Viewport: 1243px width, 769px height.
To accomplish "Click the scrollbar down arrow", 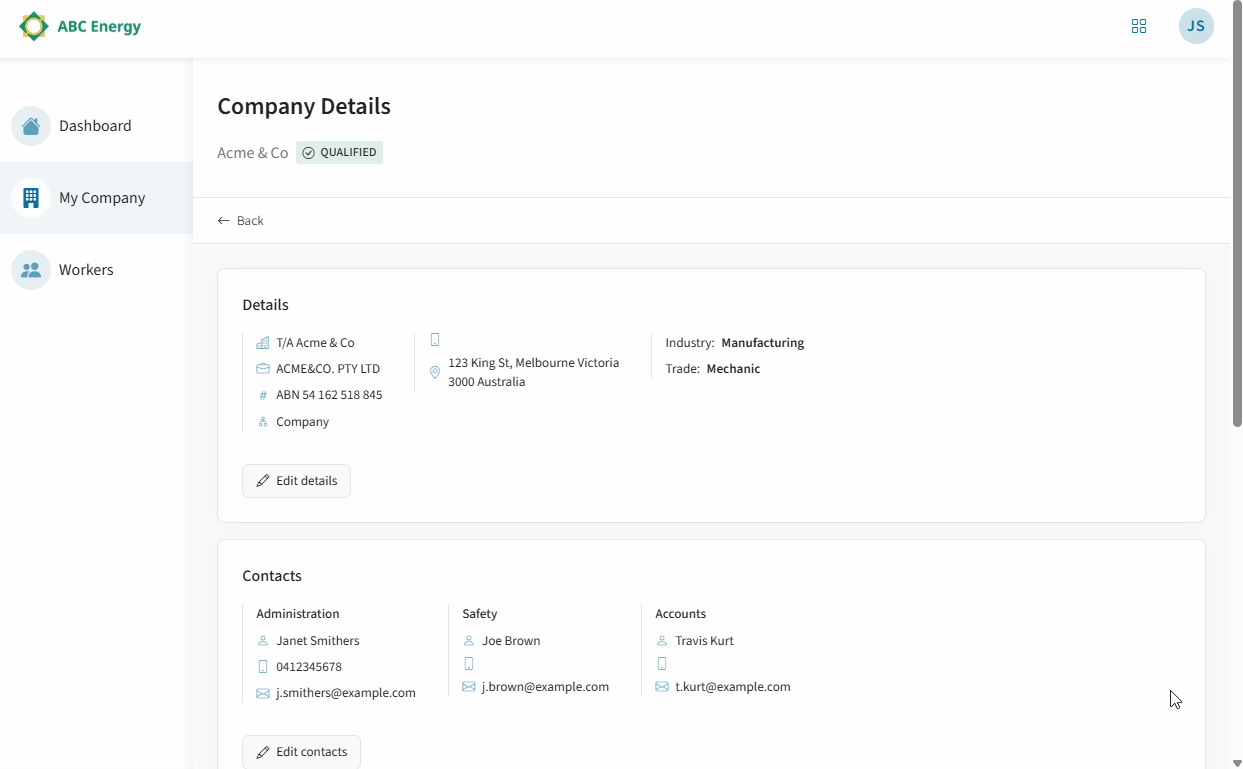I will pos(1237,763).
